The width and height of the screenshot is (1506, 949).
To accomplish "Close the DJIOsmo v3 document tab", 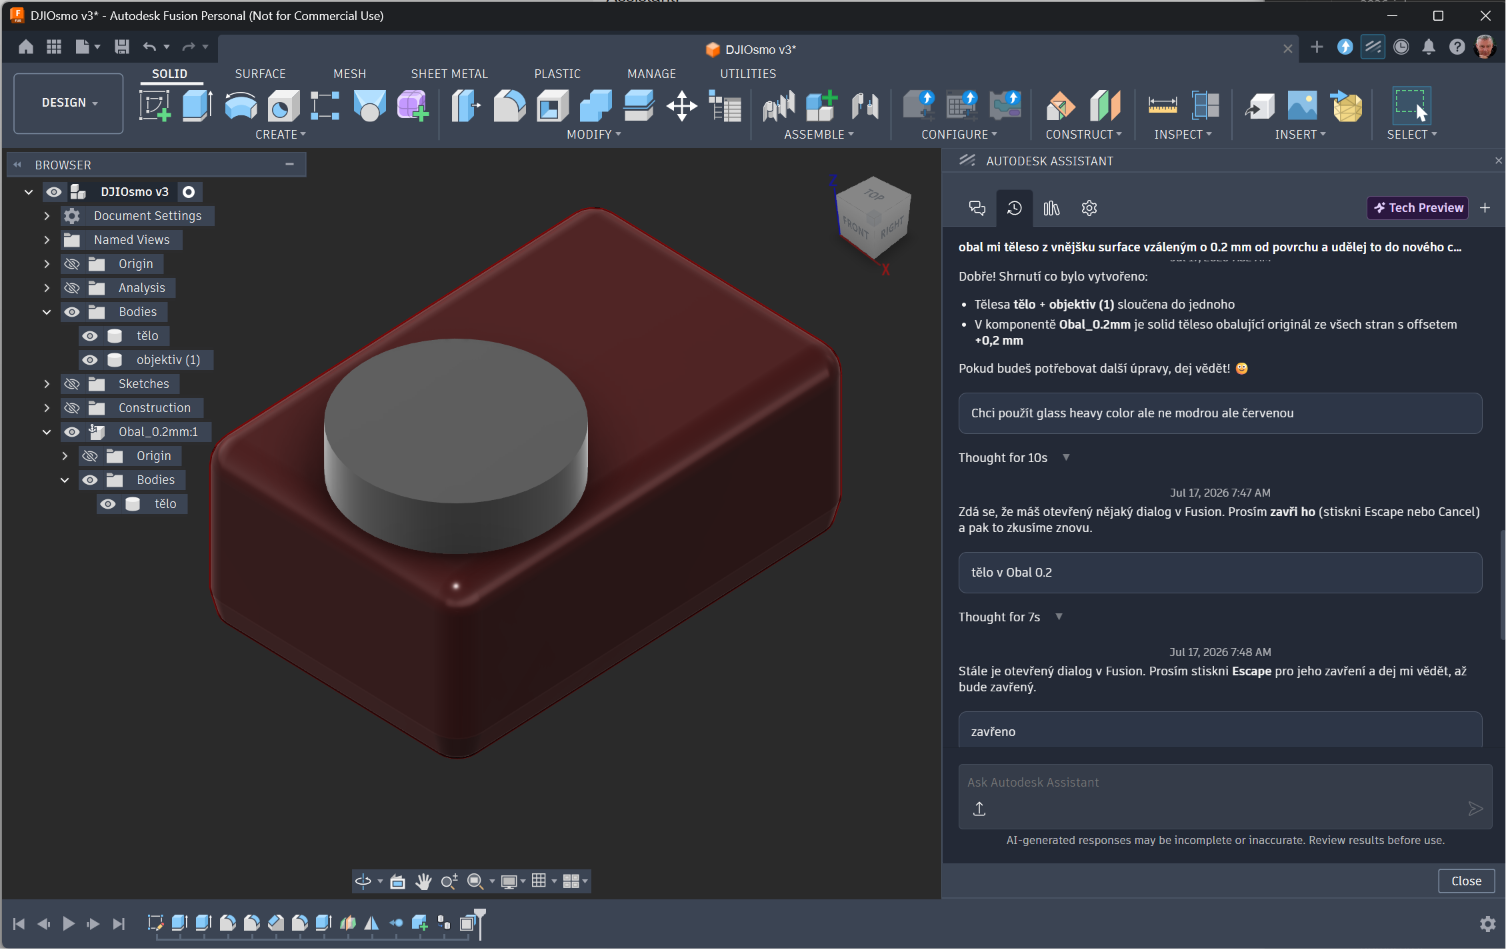I will click(x=1288, y=49).
